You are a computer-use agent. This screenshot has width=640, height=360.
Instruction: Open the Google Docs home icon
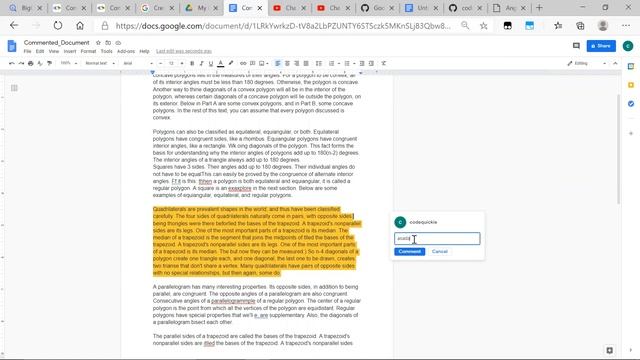point(12,46)
